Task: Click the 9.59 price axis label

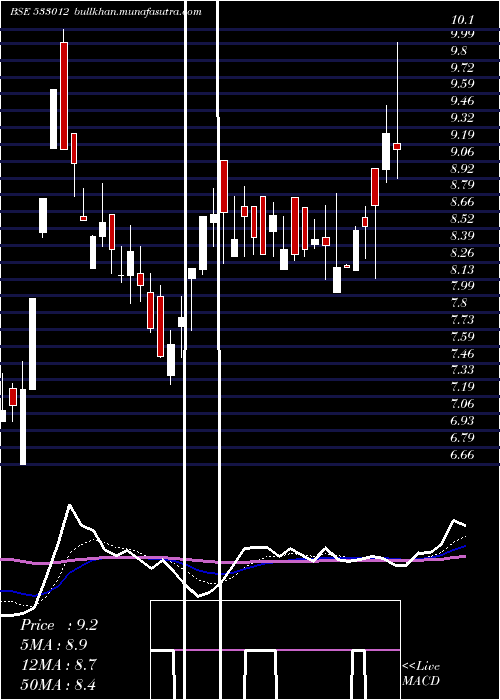Action: pyautogui.click(x=462, y=83)
